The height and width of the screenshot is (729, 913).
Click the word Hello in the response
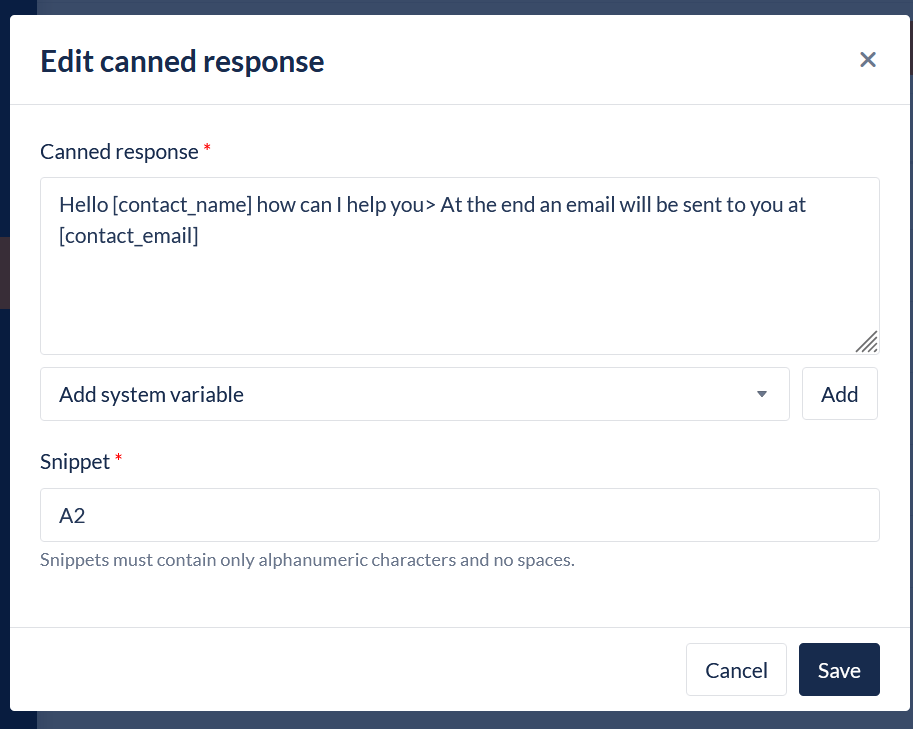pos(83,205)
